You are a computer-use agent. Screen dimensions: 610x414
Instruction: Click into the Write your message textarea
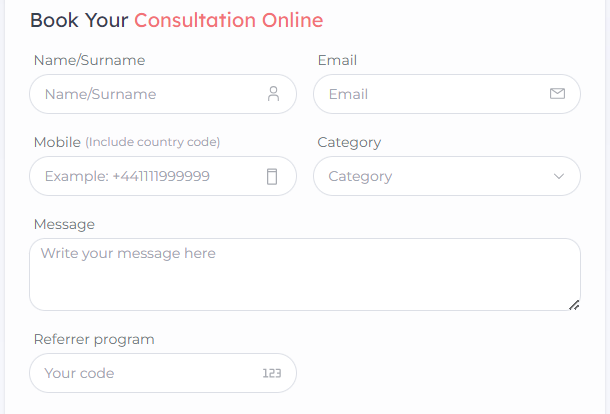pyautogui.click(x=305, y=275)
